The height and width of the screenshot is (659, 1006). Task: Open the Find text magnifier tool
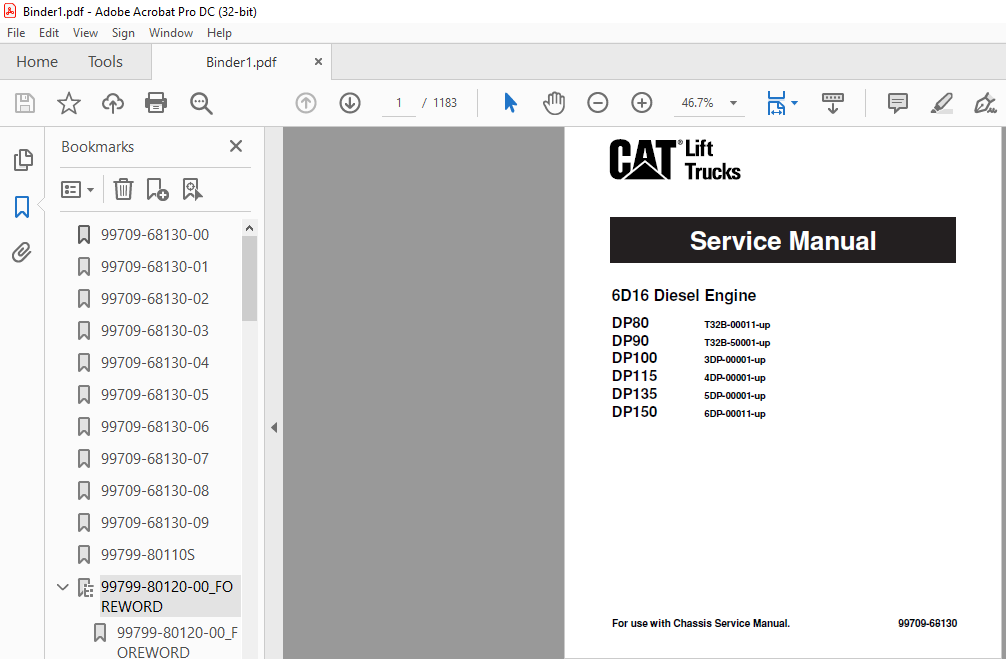click(x=201, y=103)
